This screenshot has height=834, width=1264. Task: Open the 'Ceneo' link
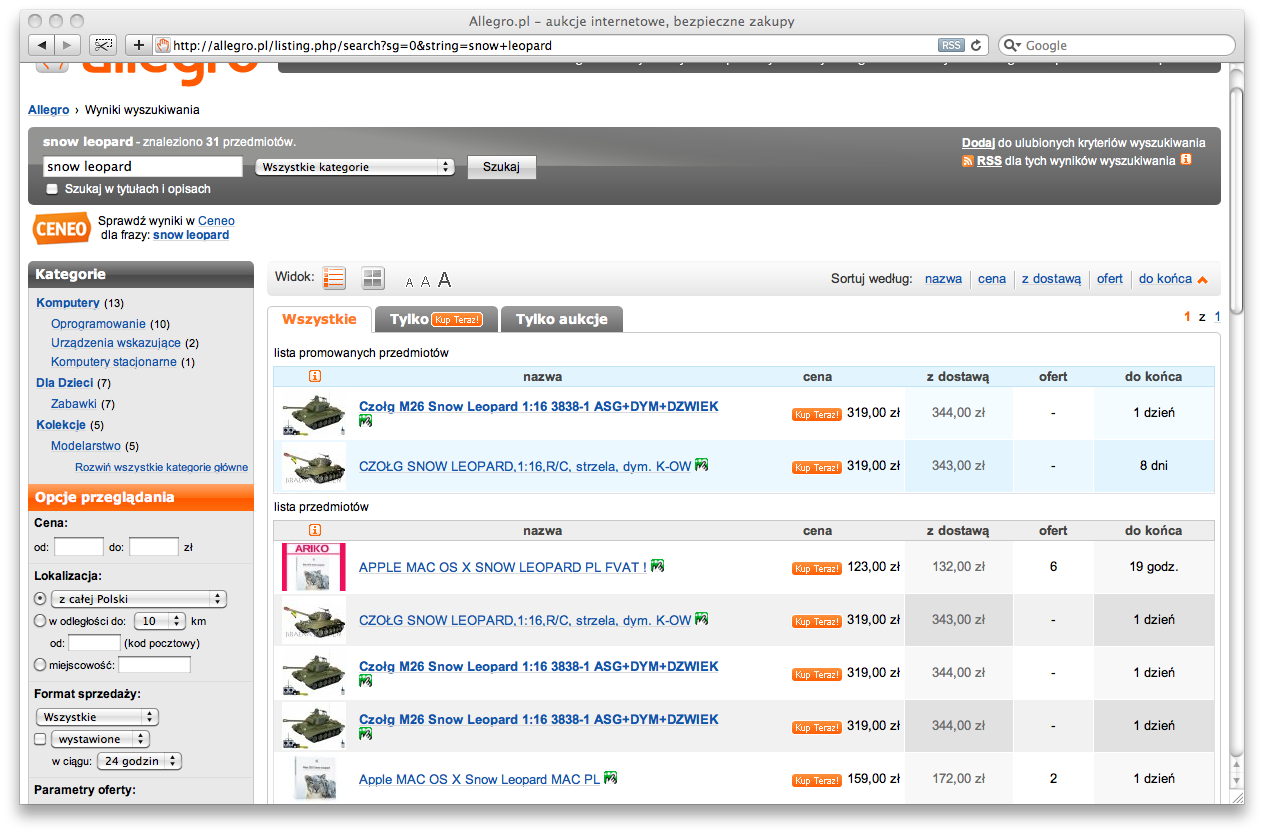[216, 221]
